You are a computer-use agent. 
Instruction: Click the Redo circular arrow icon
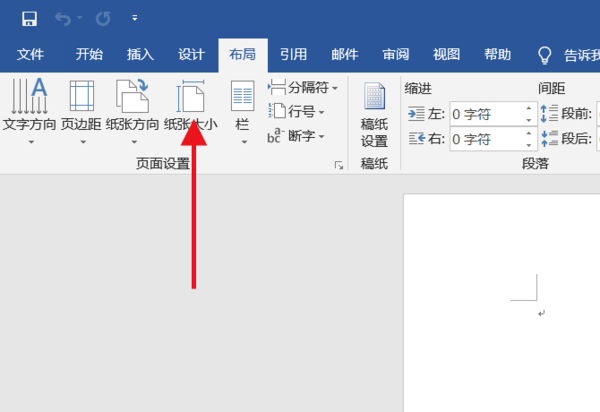click(x=103, y=18)
